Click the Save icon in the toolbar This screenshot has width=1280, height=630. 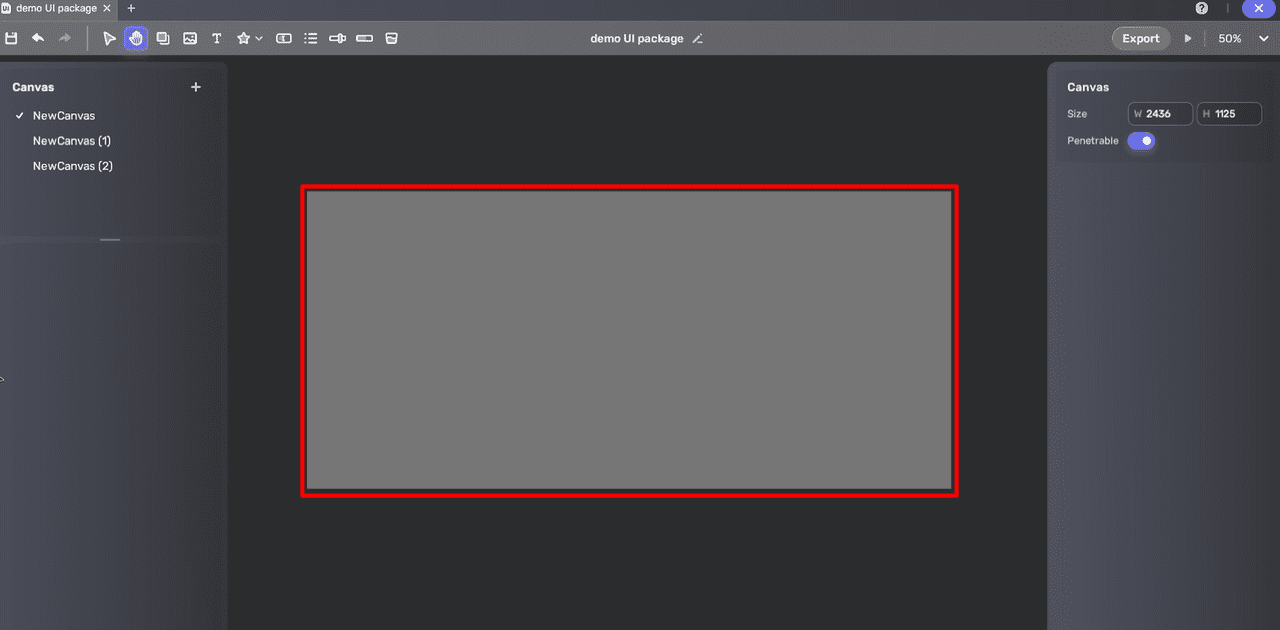(12, 39)
